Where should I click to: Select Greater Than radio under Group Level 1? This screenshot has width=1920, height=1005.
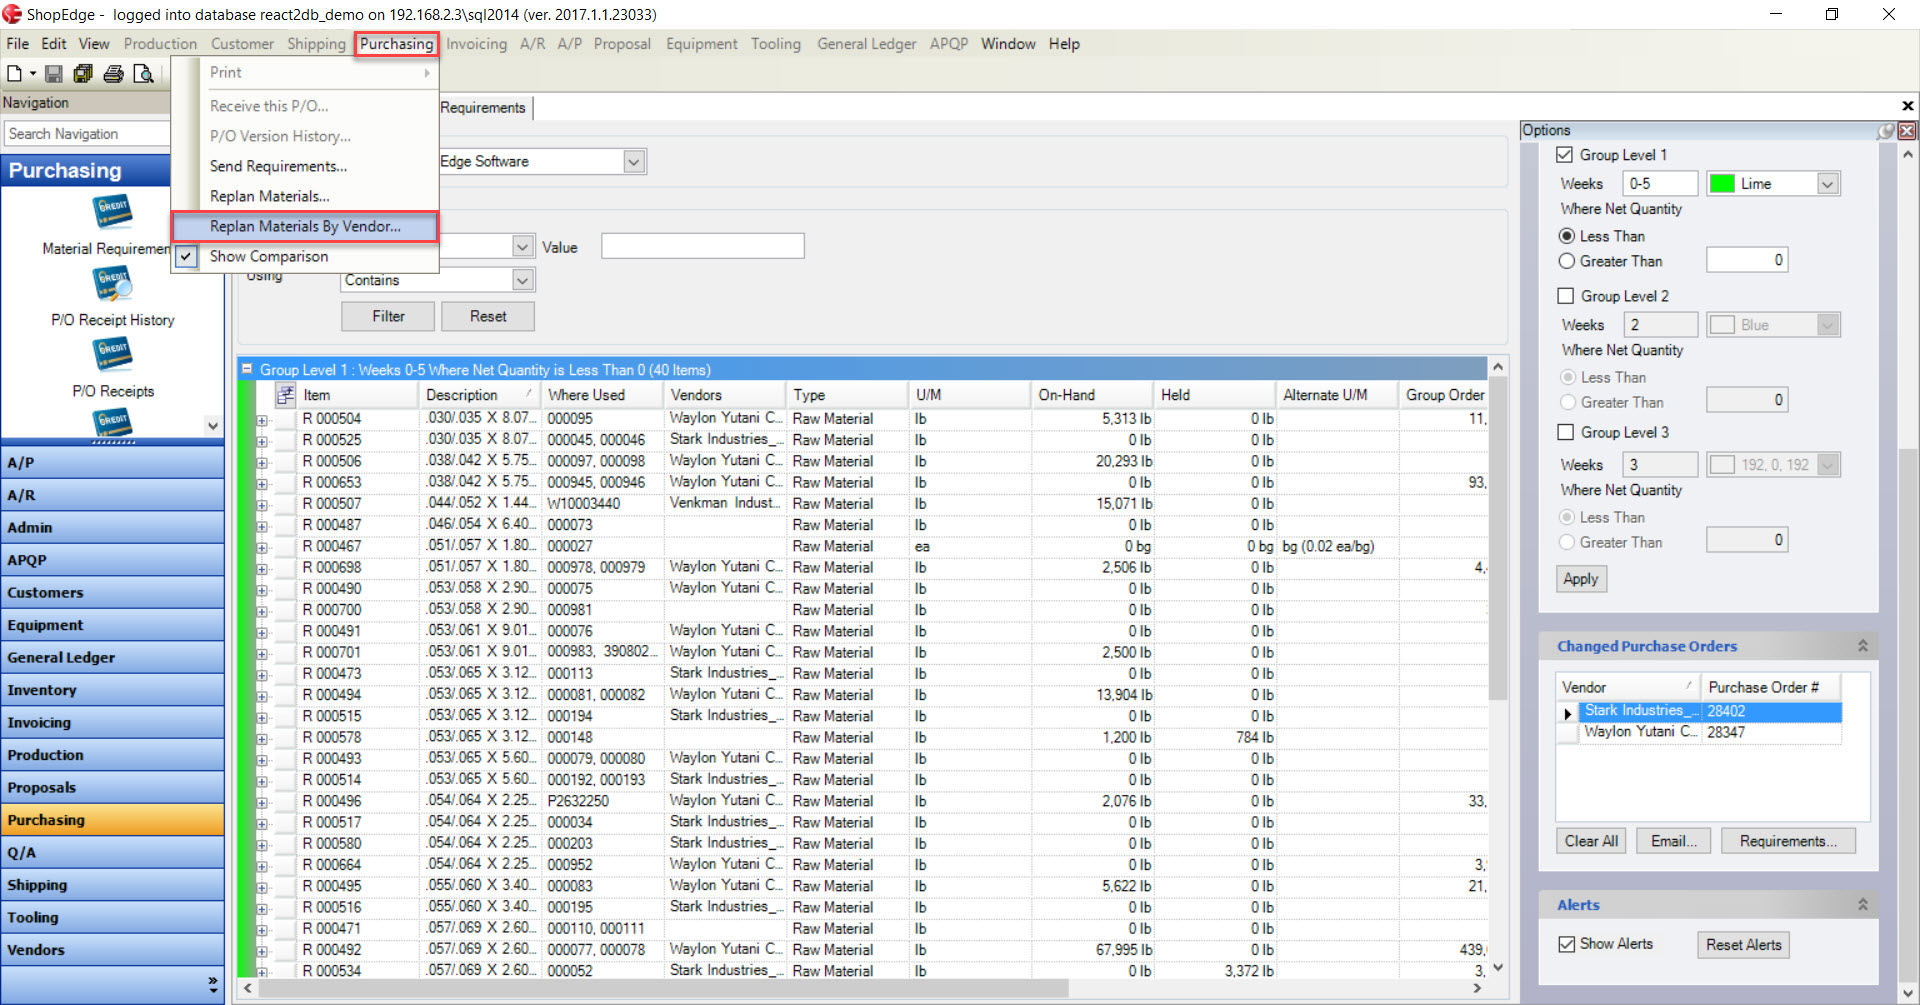(1567, 261)
